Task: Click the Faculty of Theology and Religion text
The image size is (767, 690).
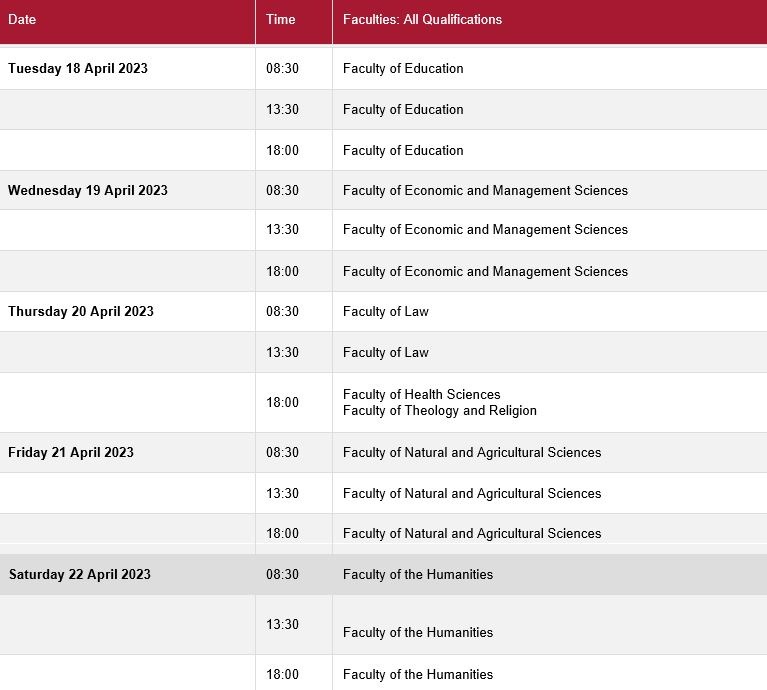Action: (x=439, y=410)
